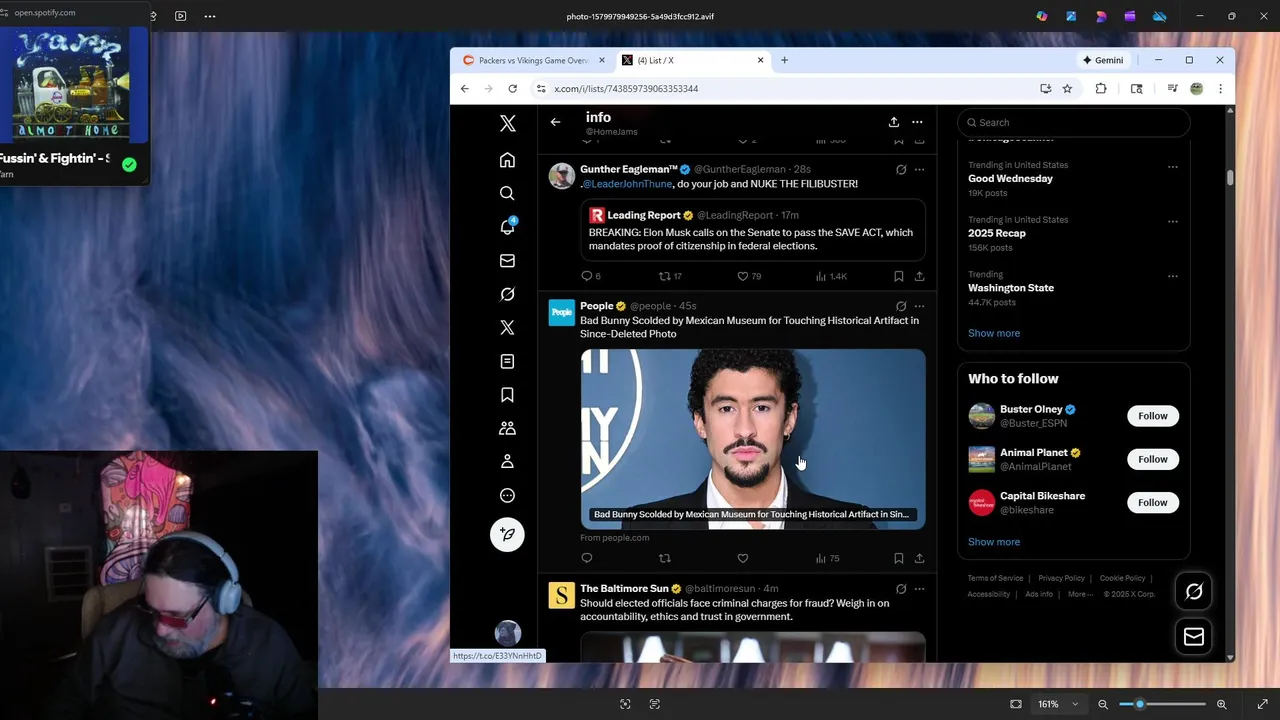
Task: Bookmark Gunther Eagleman's post
Action: pos(898,276)
